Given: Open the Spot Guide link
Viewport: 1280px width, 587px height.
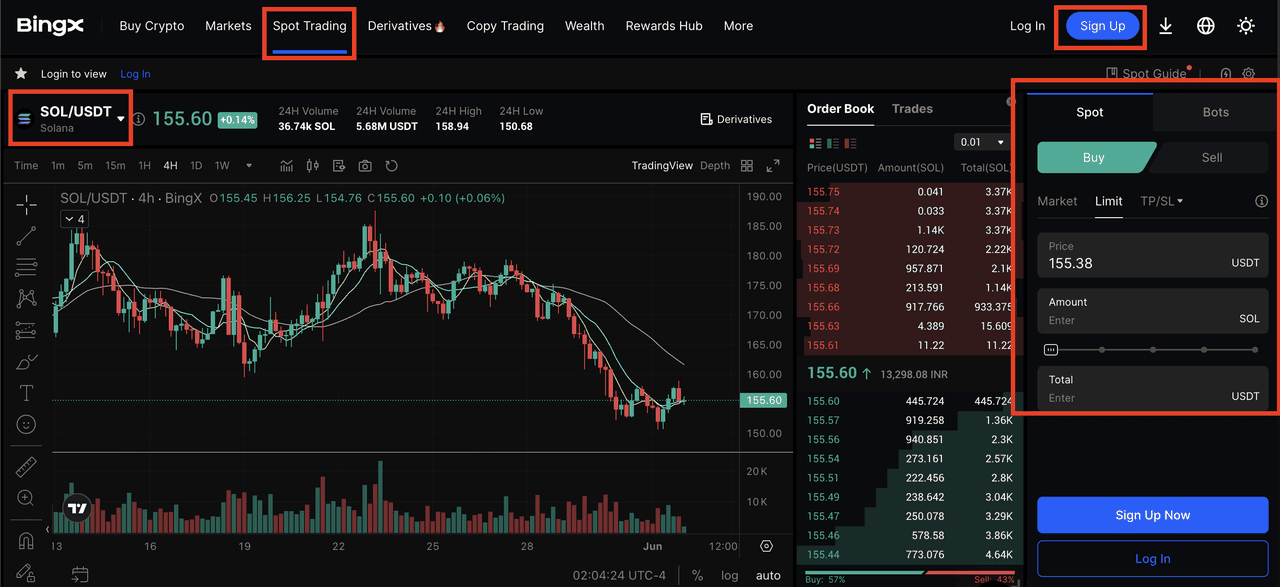Looking at the screenshot, I should click(x=1146, y=73).
